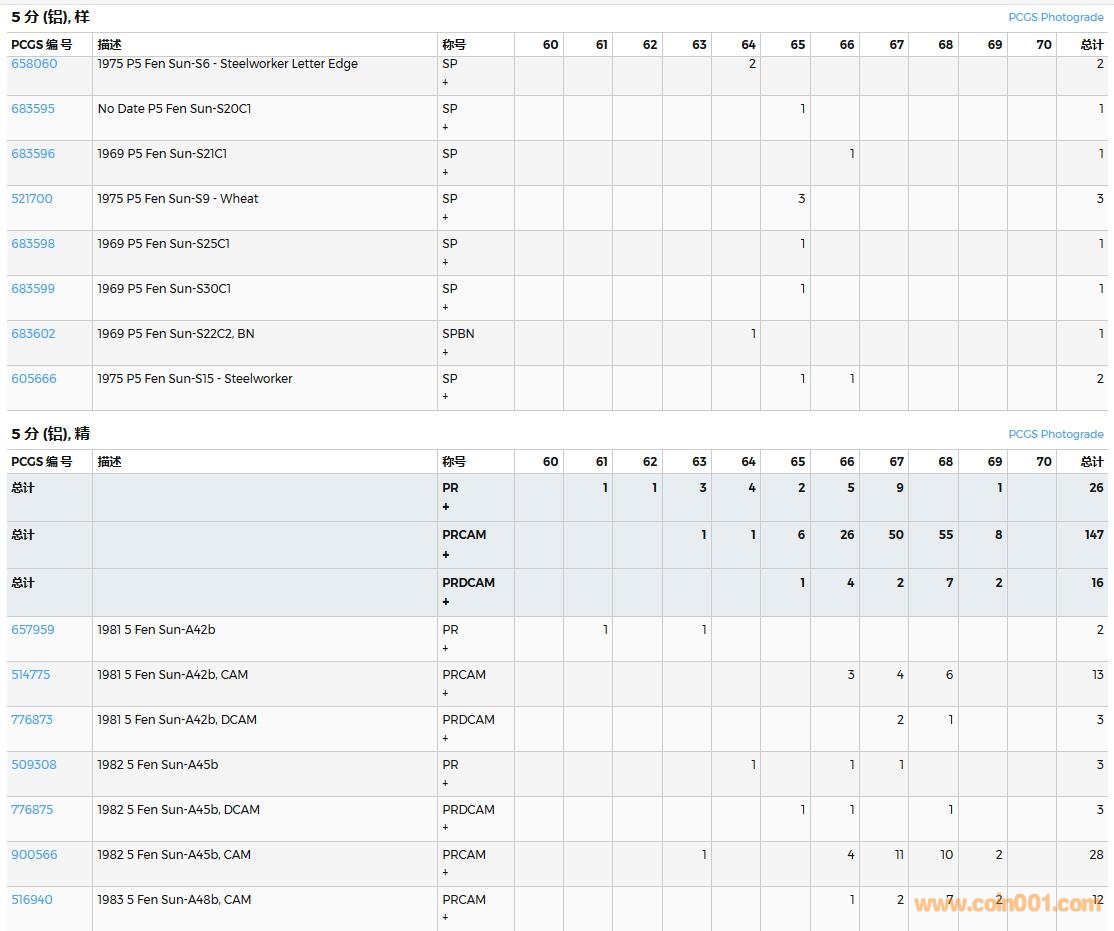
Task: Open PCGS number 776875 link
Action: click(32, 810)
